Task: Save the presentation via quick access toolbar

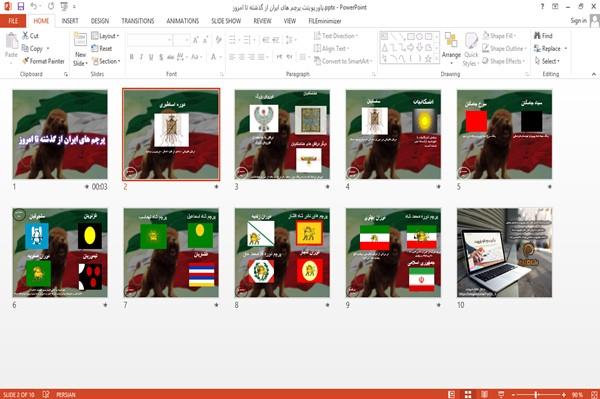Action: [21, 6]
